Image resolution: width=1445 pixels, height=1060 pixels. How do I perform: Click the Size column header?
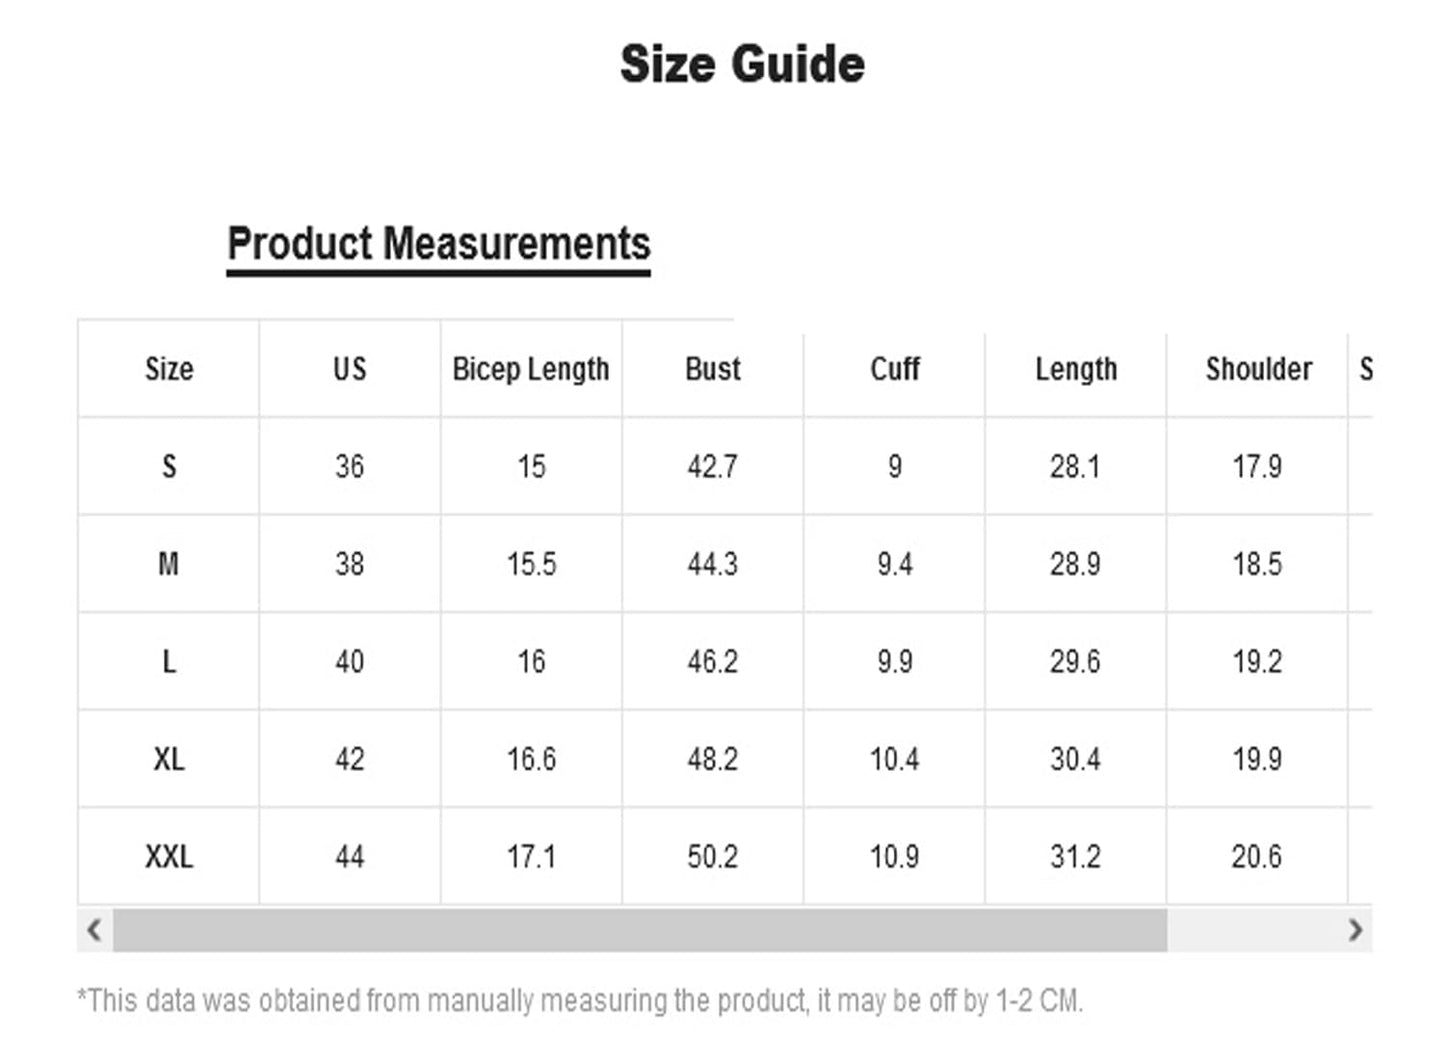pos(169,369)
